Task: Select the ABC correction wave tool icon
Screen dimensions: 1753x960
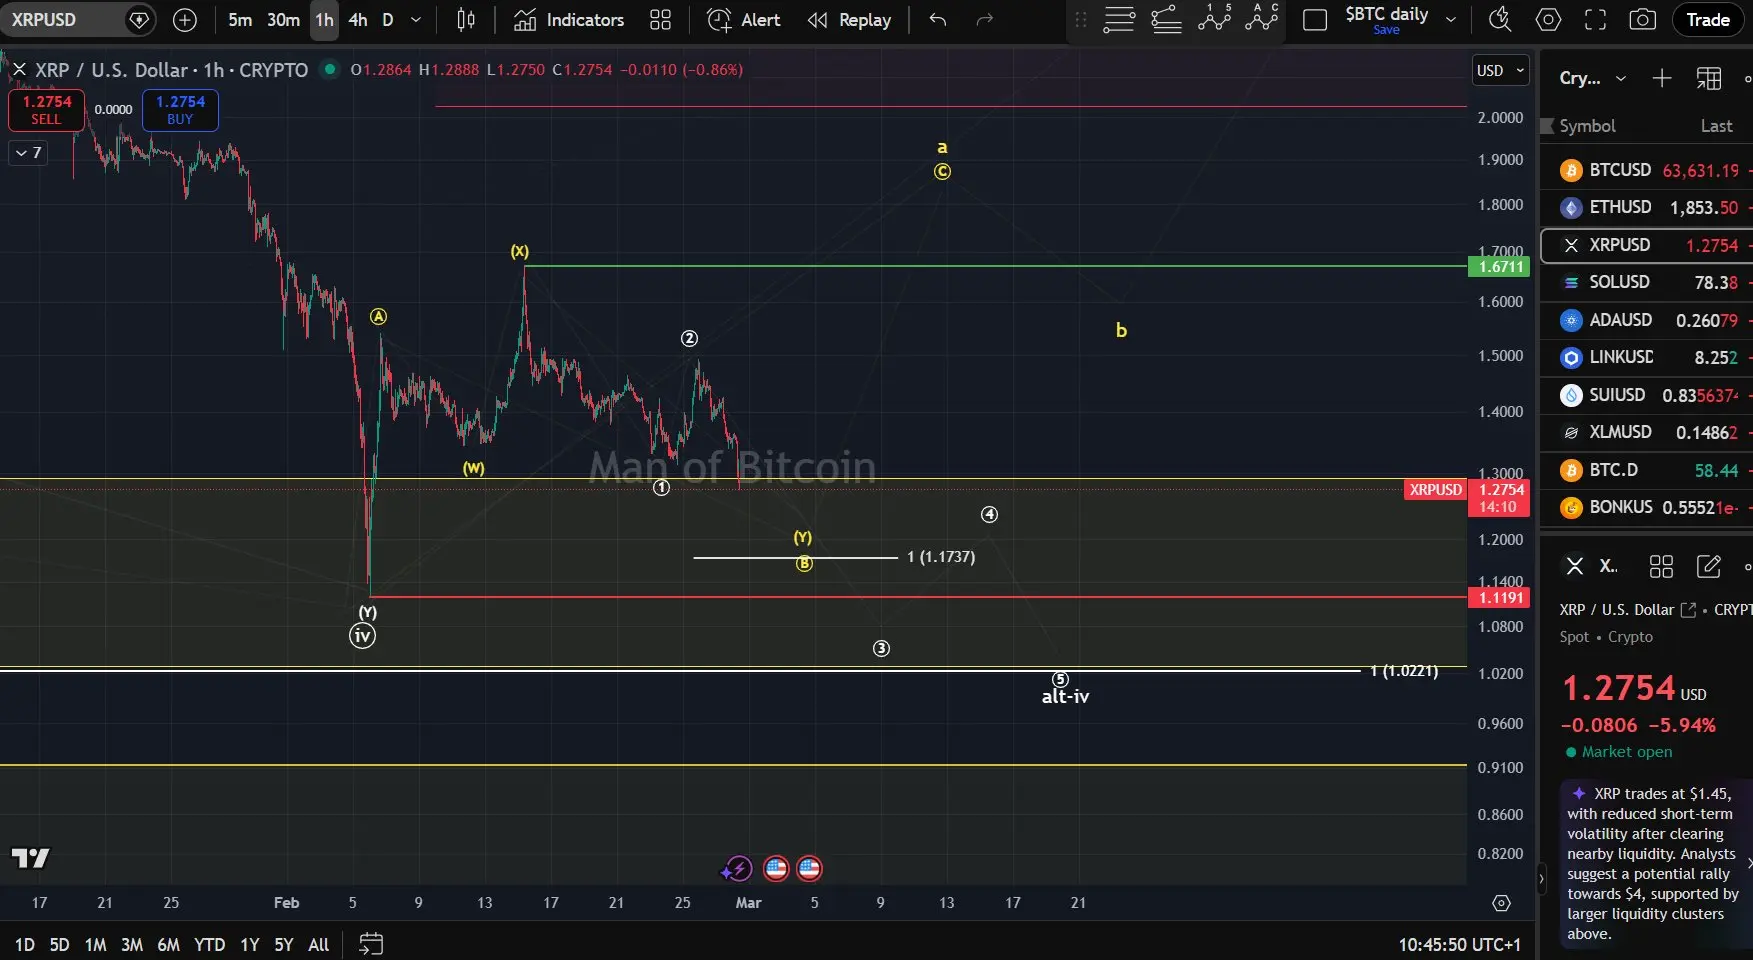Action: (1263, 18)
